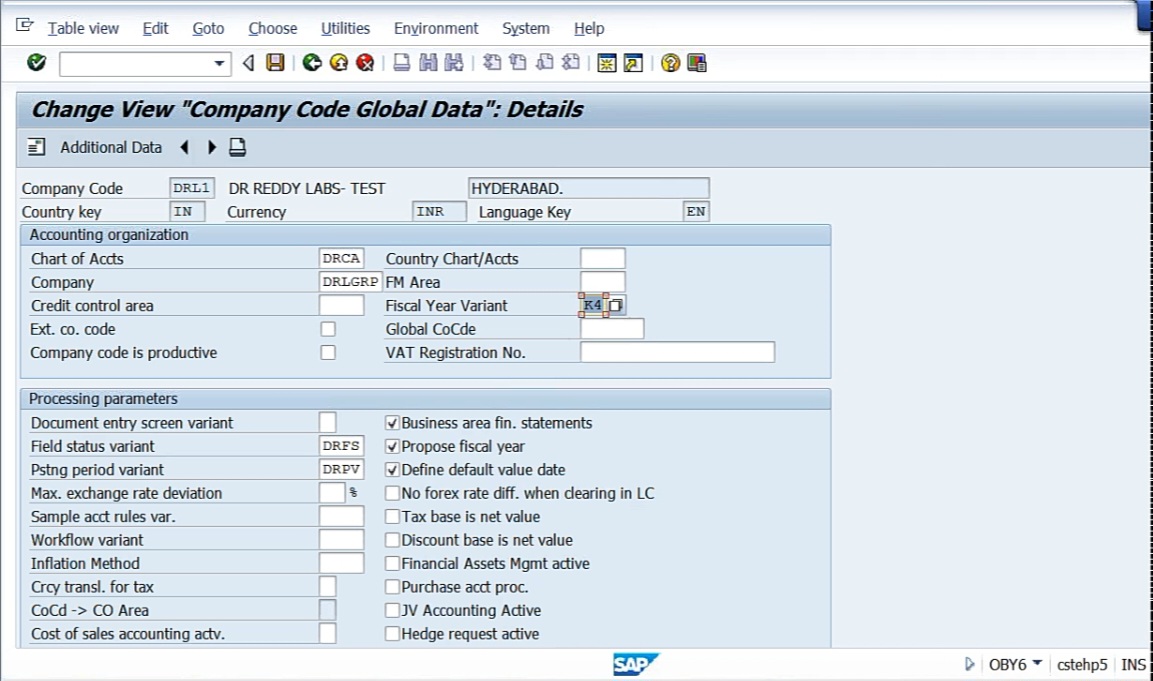Click the Print icon in standard toolbar
The width and height of the screenshot is (1153, 681).
(x=401, y=63)
